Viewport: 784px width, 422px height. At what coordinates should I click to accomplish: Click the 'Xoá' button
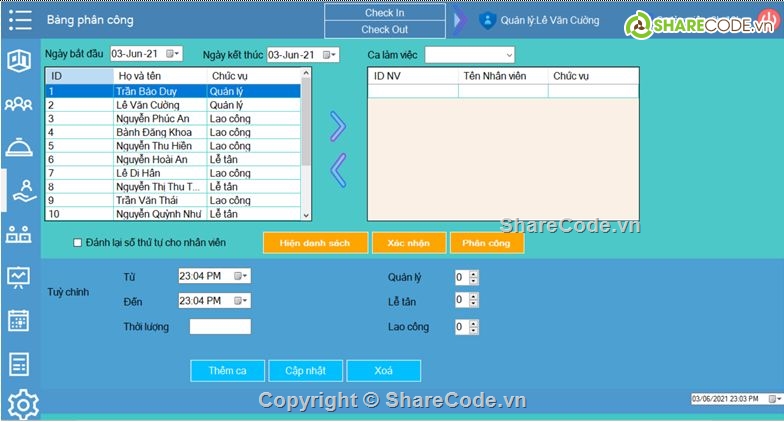pos(384,371)
